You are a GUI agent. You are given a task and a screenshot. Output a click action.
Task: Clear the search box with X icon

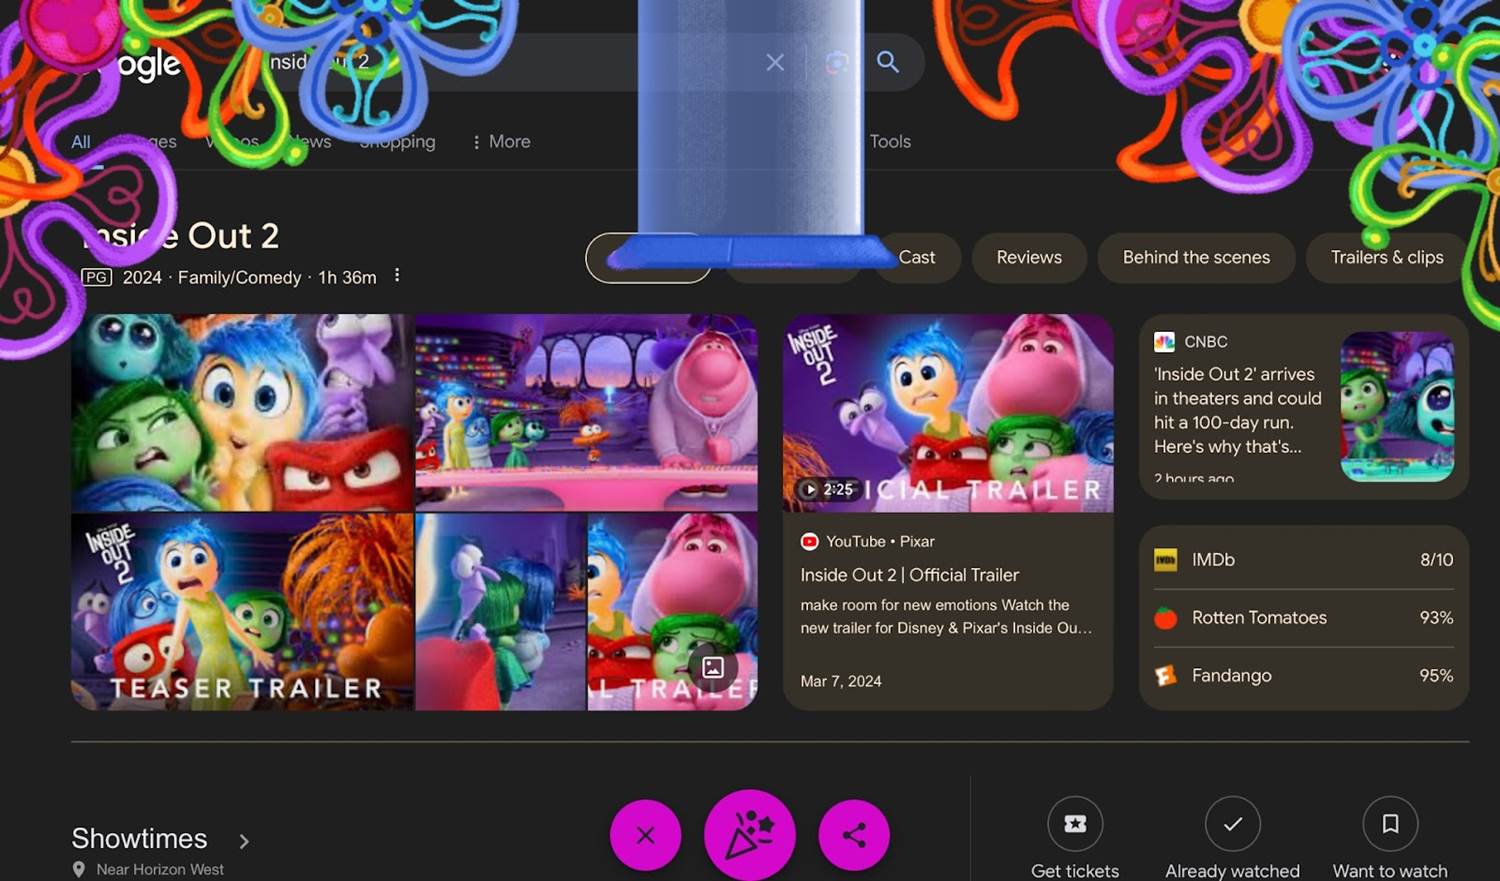tap(775, 62)
